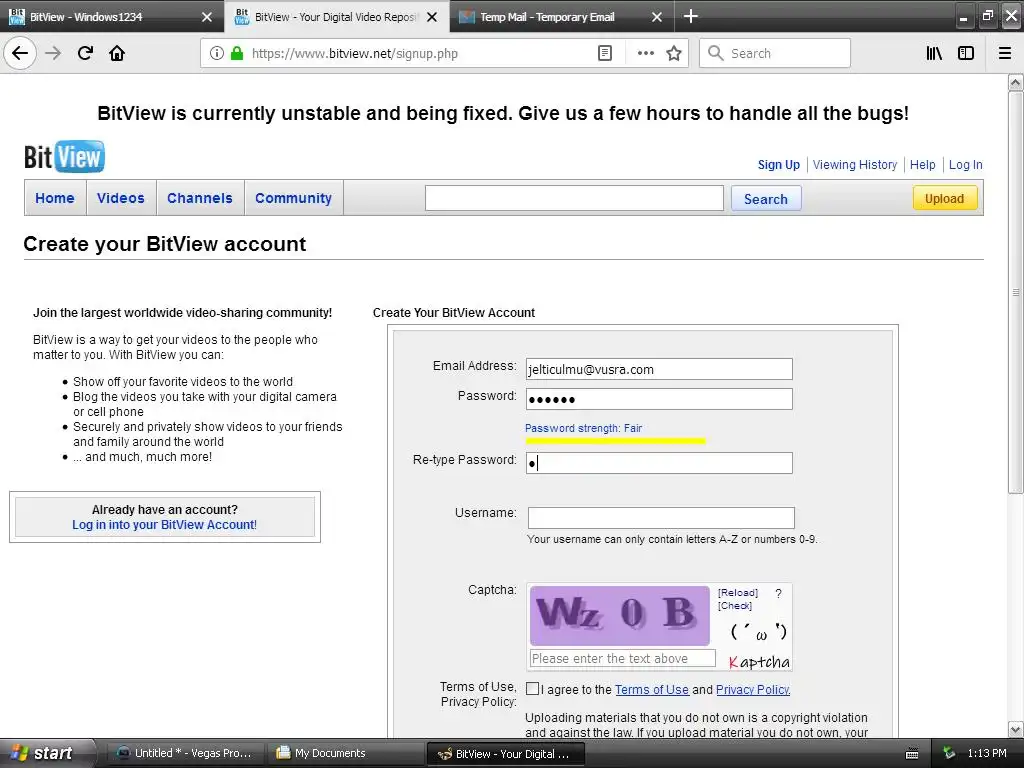The image size is (1024, 768).
Task: Reload the captcha image
Action: click(738, 592)
